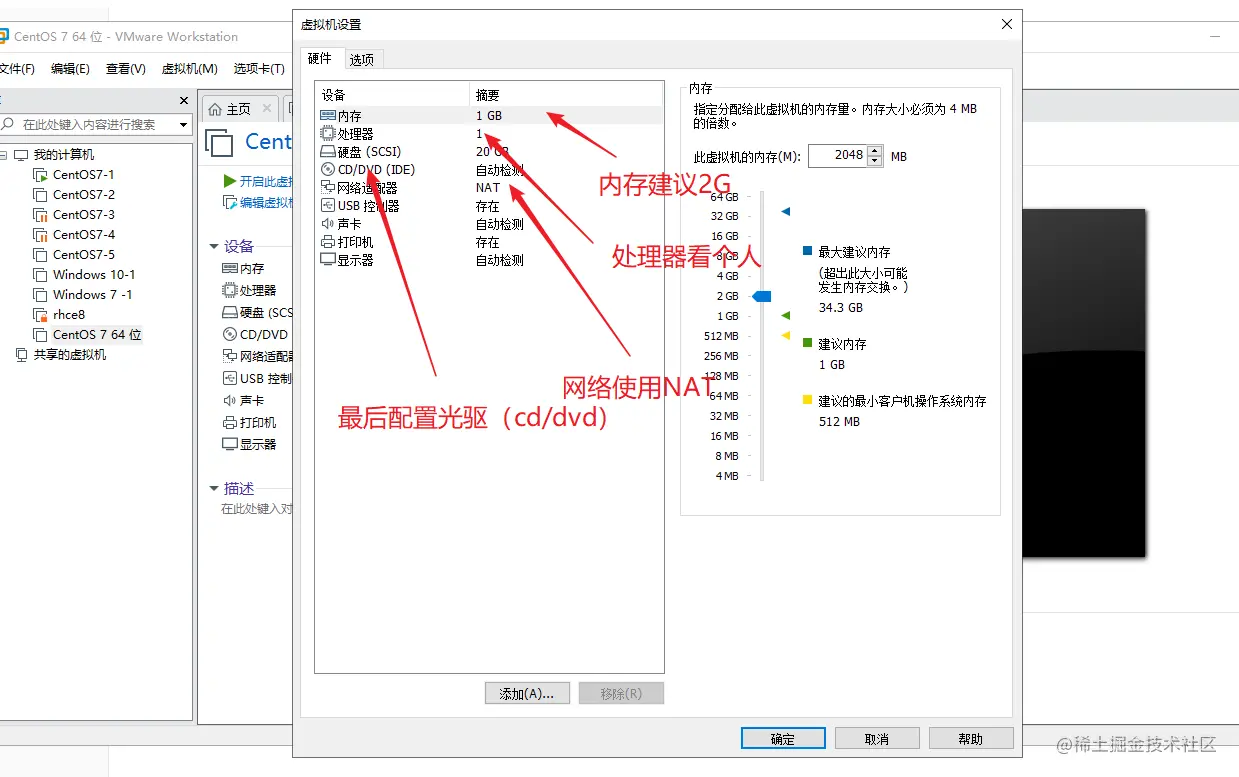This screenshot has width=1239, height=777.
Task: Select the CD/DVD (IDE) disc icon in dialog
Action: [x=327, y=170]
